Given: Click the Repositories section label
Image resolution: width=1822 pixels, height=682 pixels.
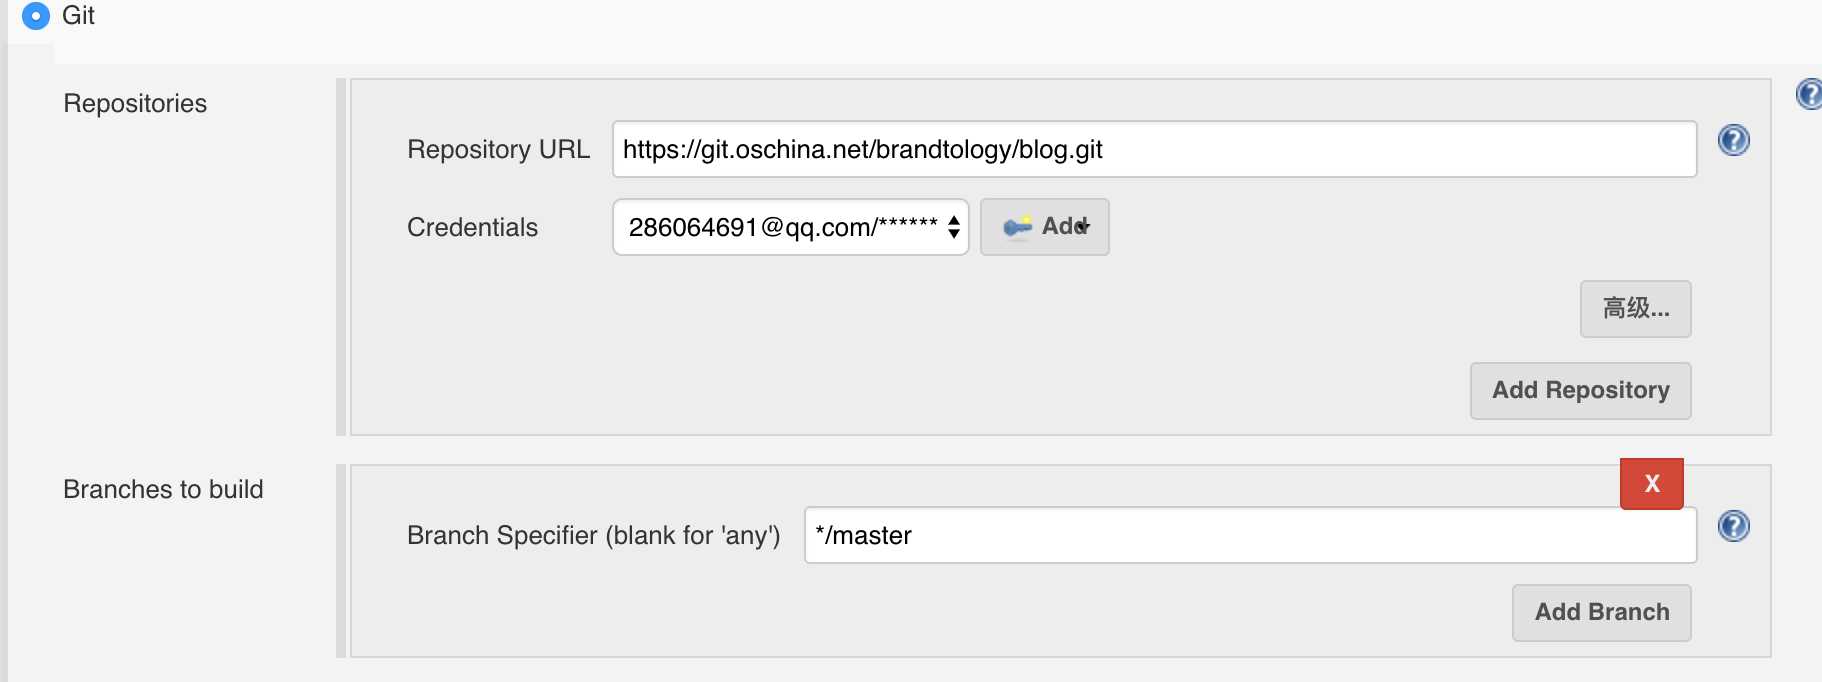Looking at the screenshot, I should (135, 103).
